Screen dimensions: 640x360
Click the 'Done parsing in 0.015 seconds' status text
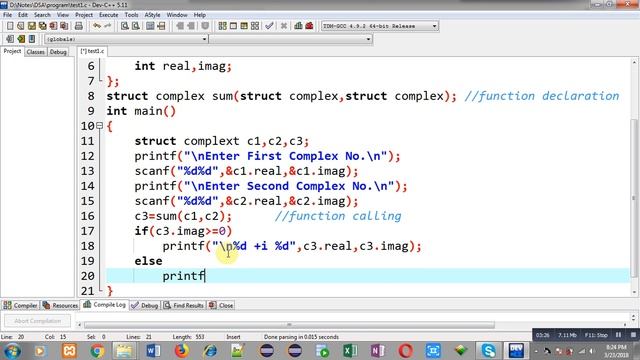pyautogui.click(x=301, y=337)
